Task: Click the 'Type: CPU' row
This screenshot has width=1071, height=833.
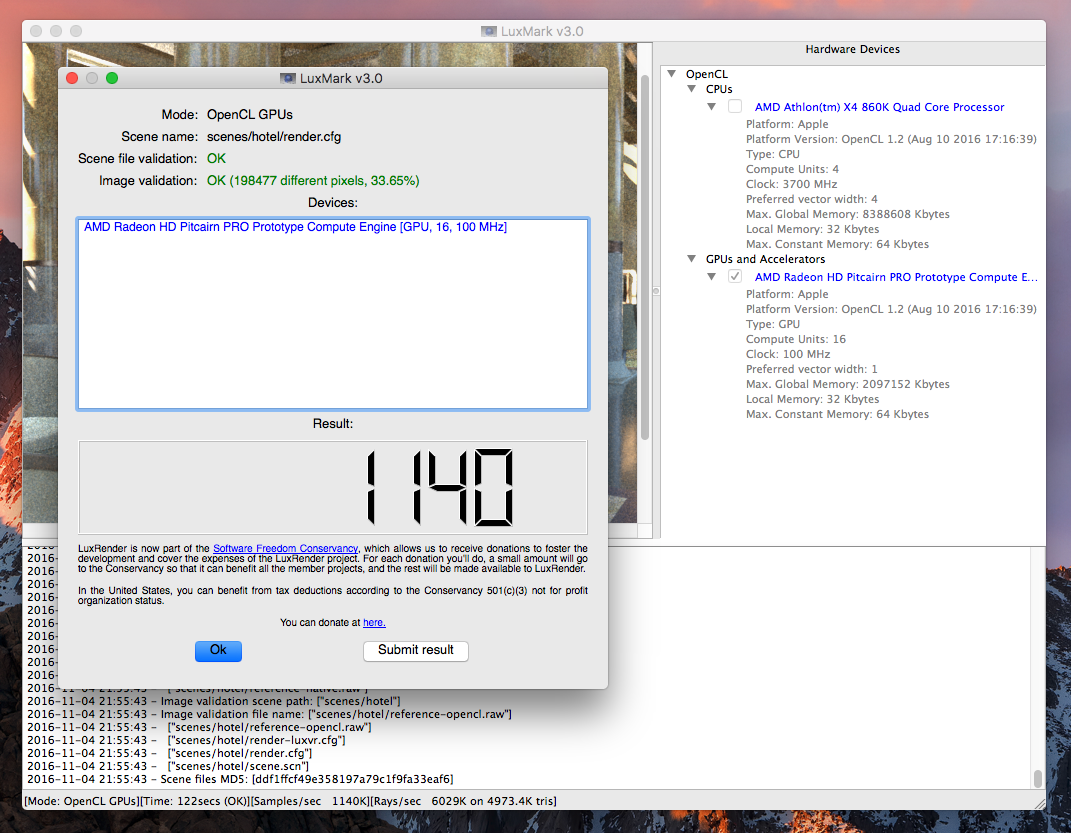Action: click(x=773, y=154)
